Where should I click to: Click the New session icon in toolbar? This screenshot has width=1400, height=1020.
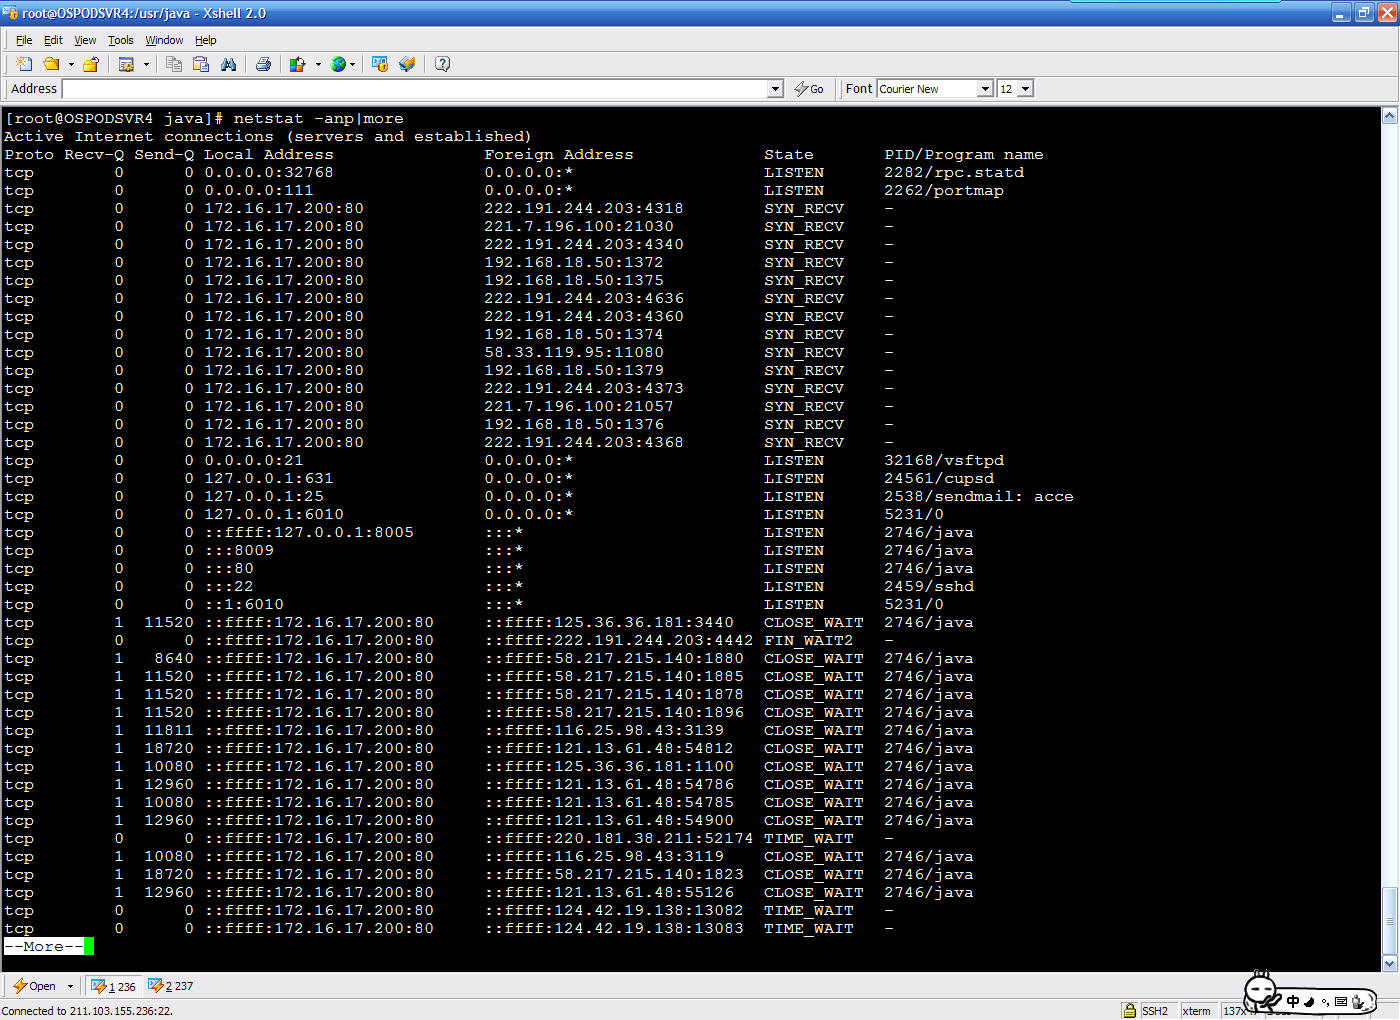click(24, 64)
